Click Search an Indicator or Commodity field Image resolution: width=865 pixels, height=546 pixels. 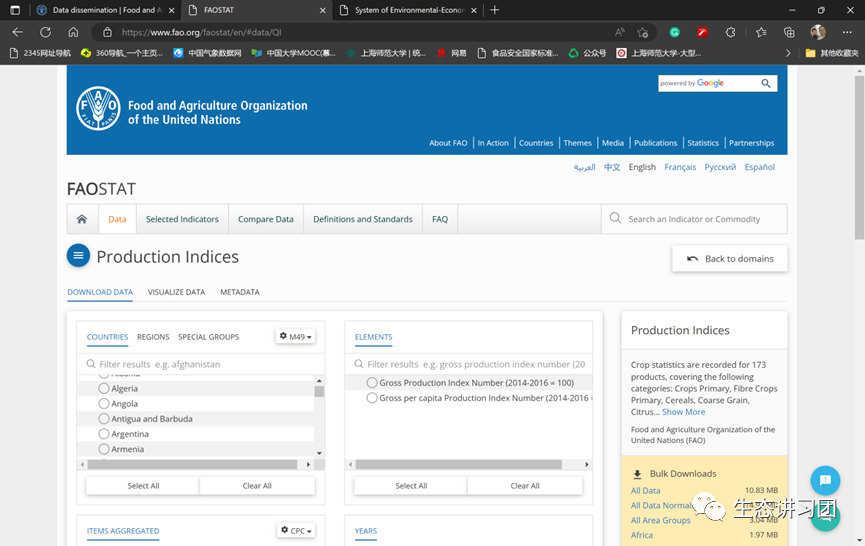coord(694,219)
